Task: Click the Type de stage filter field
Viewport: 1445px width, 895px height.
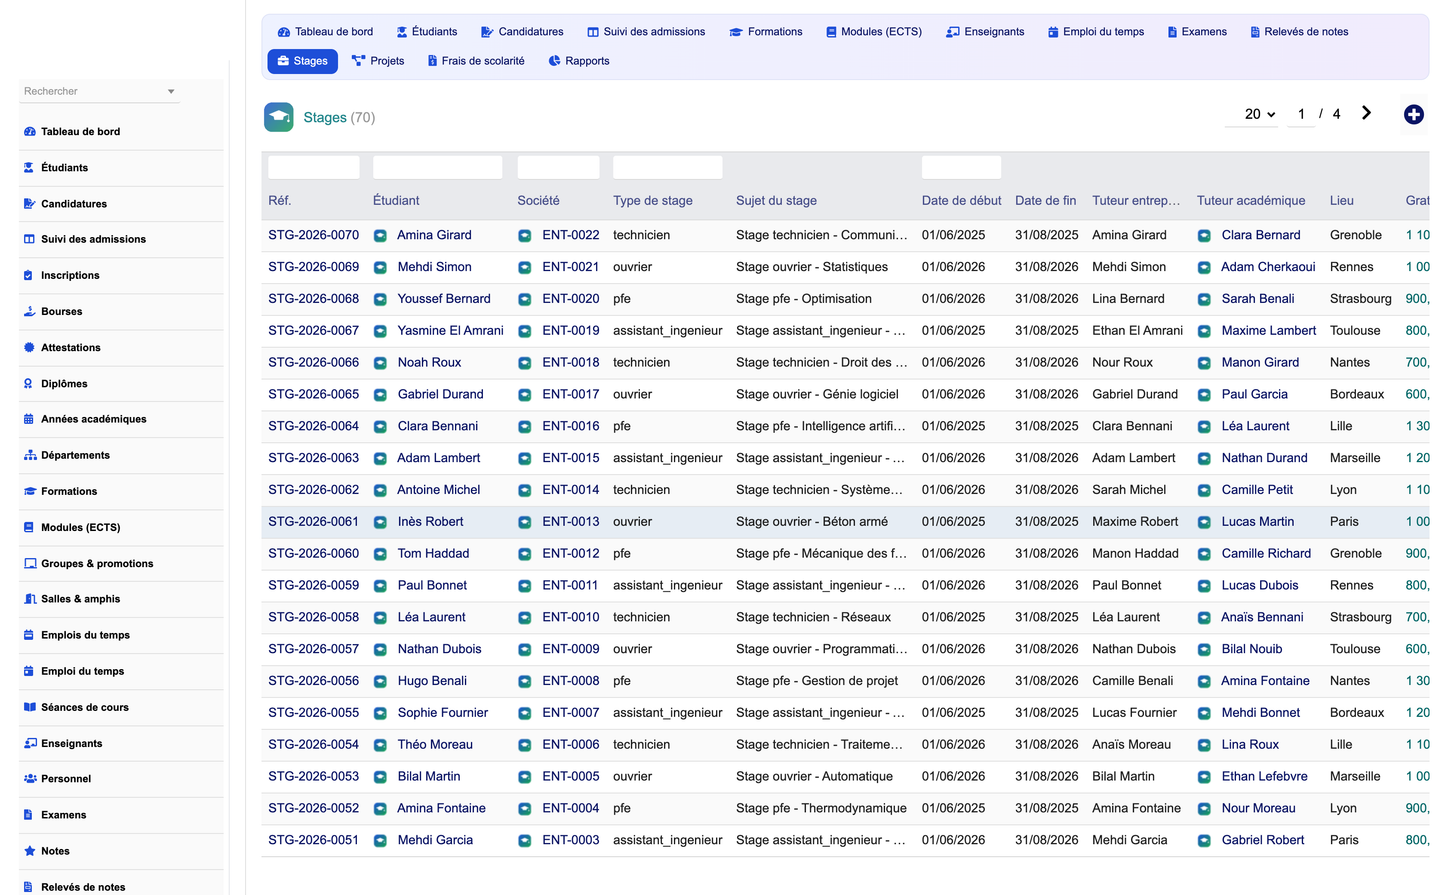Action: [667, 167]
